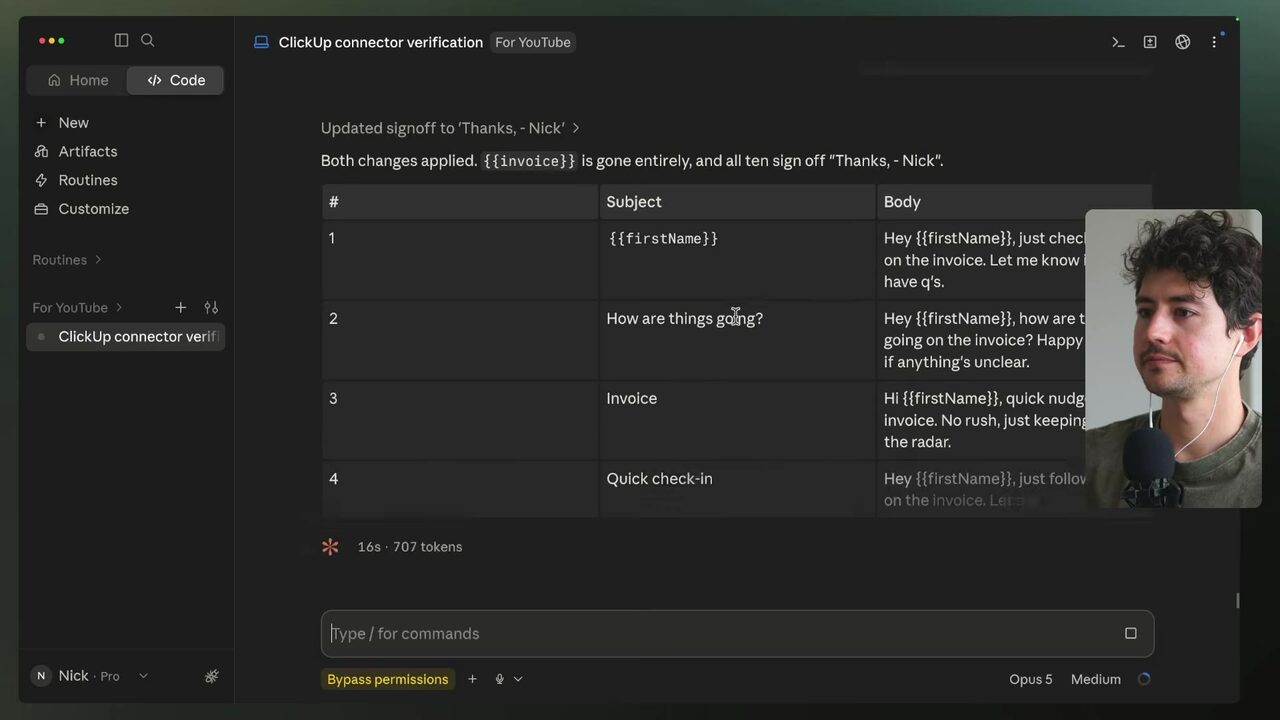Toggle the Bypass permissions mode
Screen dimensions: 1280x720
coord(388,679)
